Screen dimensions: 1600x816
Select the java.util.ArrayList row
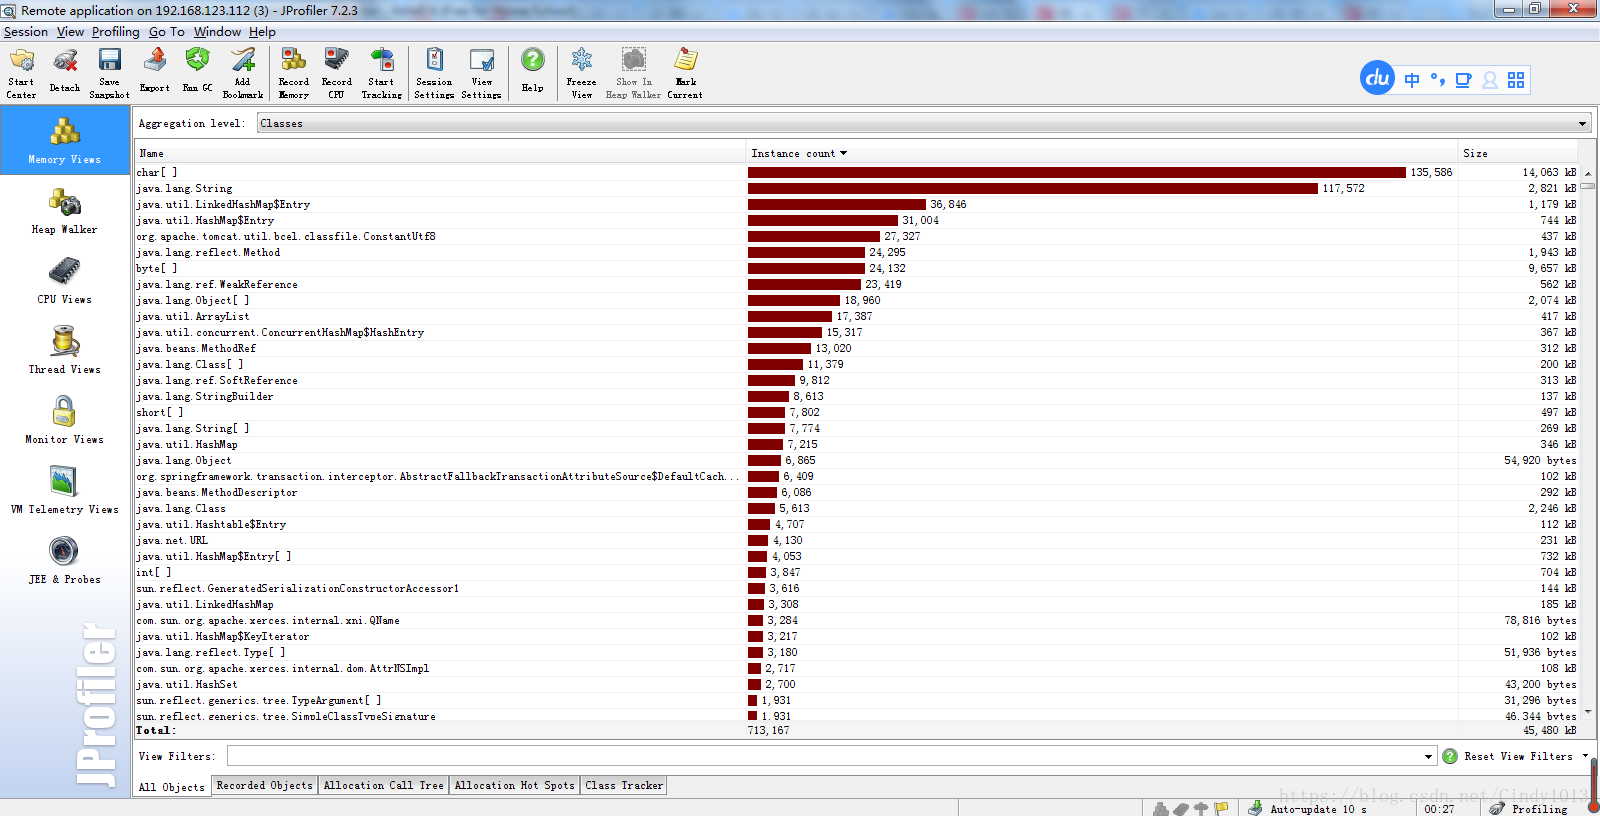click(x=856, y=316)
